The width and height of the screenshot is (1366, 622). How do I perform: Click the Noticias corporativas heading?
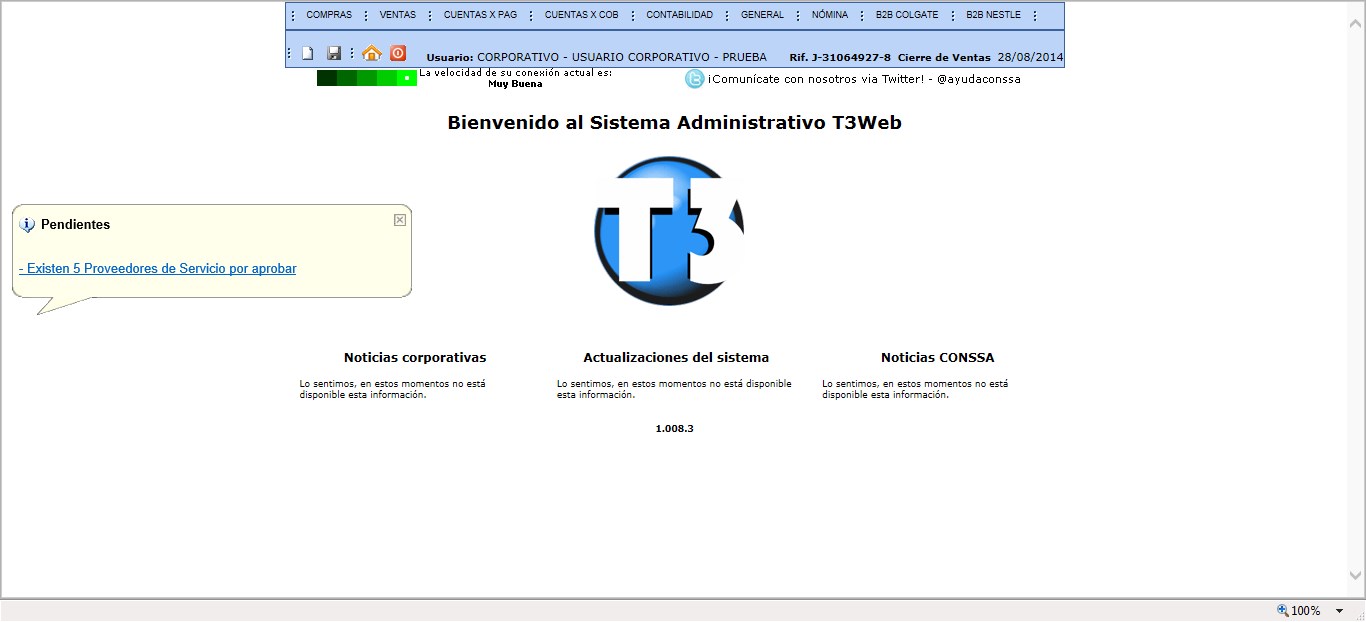[x=415, y=357]
